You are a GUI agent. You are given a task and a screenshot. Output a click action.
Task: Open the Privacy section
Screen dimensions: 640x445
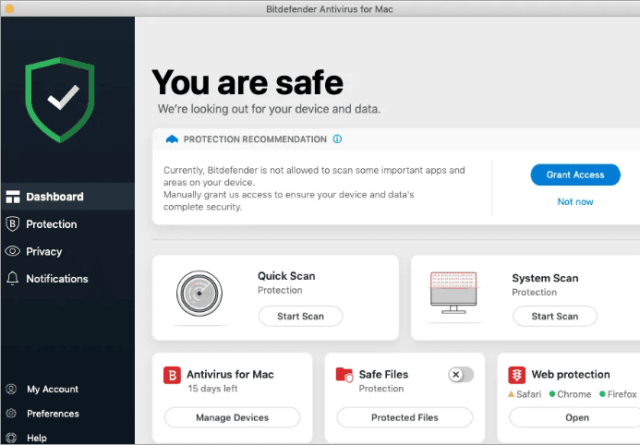coord(68,251)
